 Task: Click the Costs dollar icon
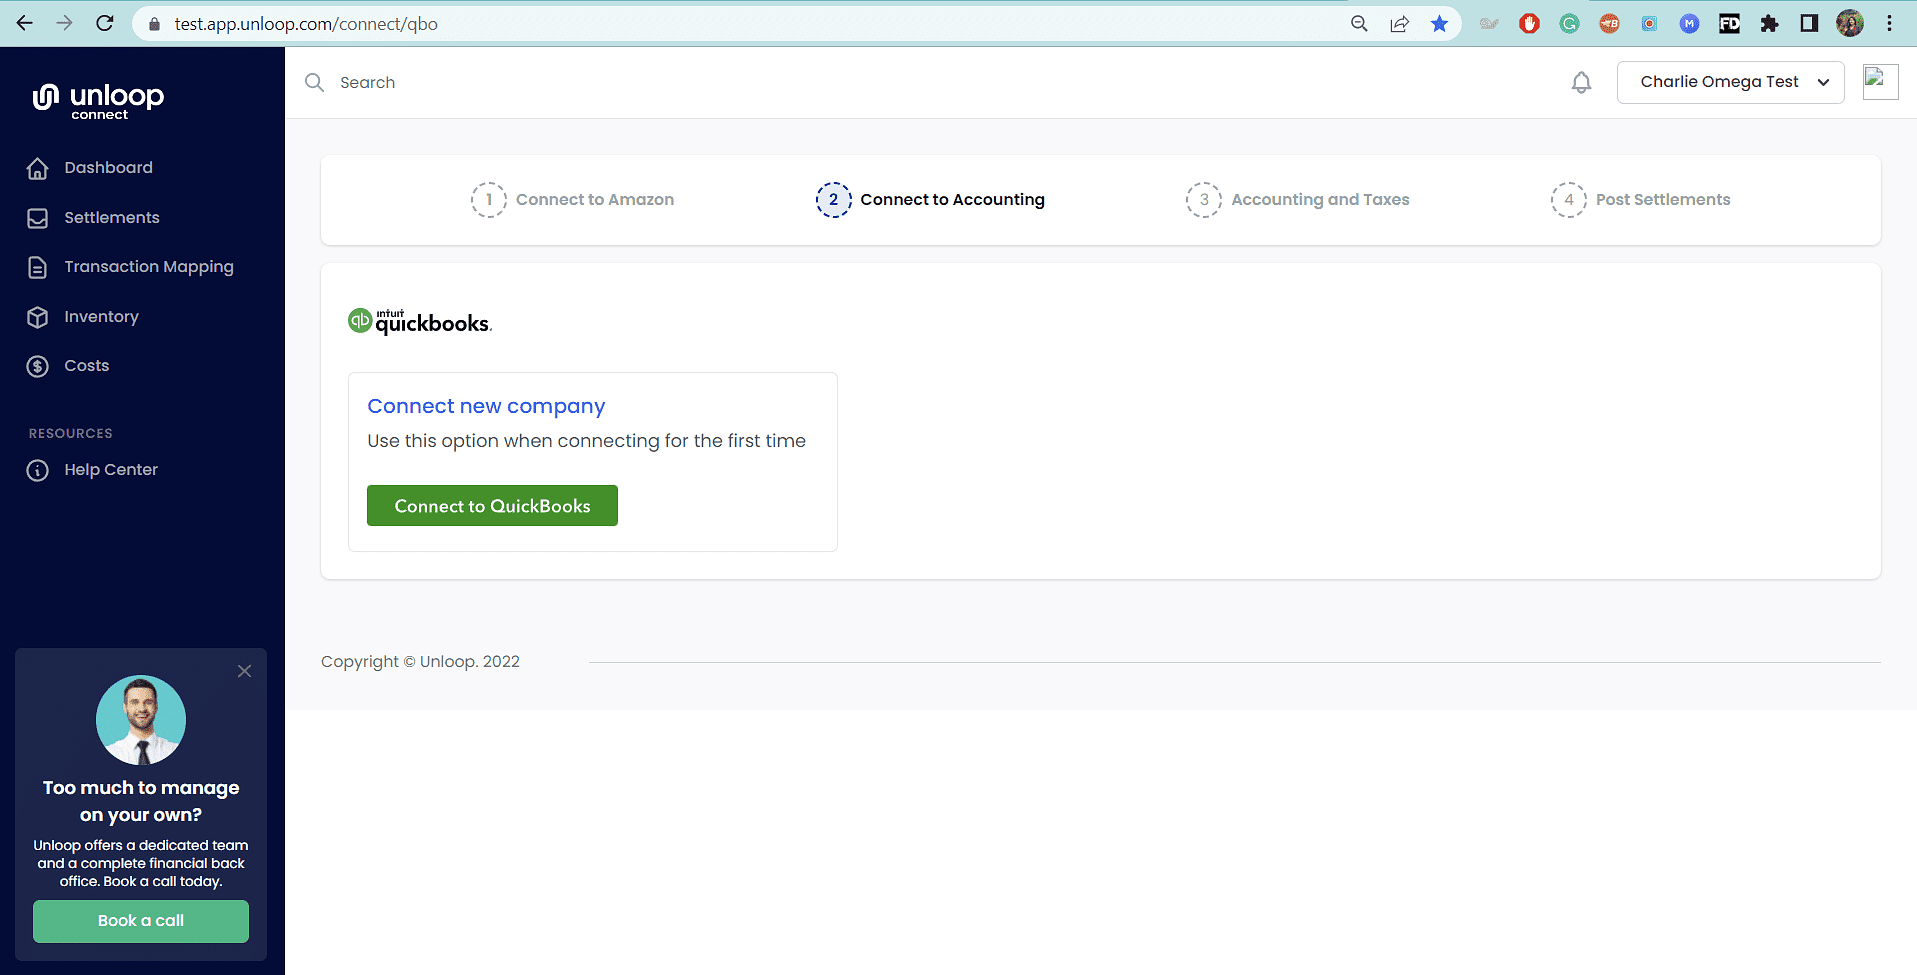[x=38, y=366]
